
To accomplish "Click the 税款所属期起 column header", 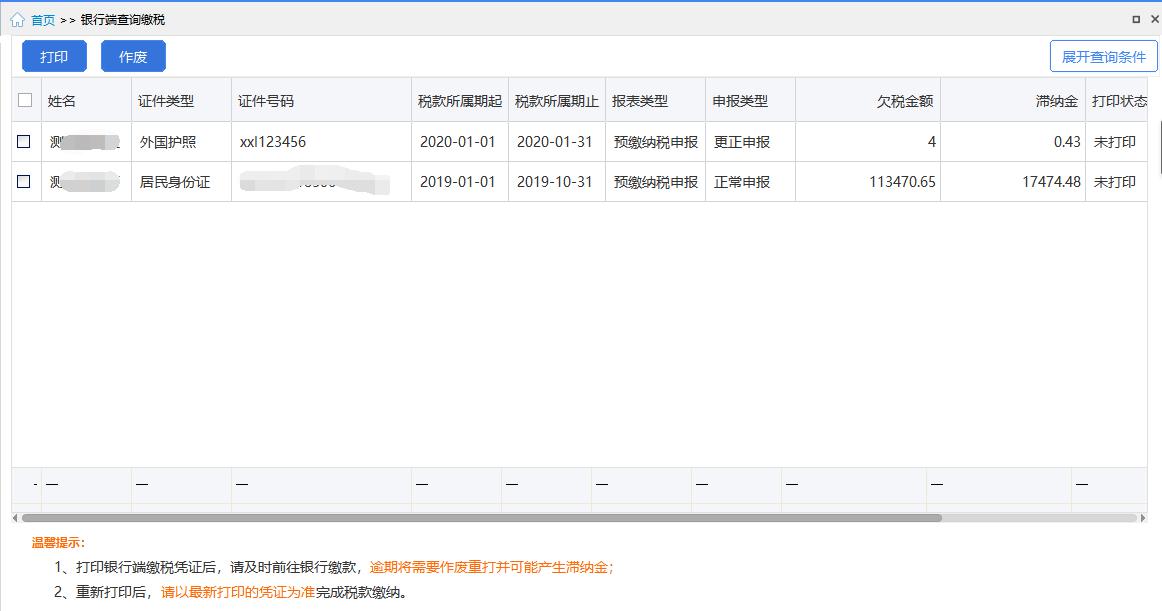I will coord(459,101).
